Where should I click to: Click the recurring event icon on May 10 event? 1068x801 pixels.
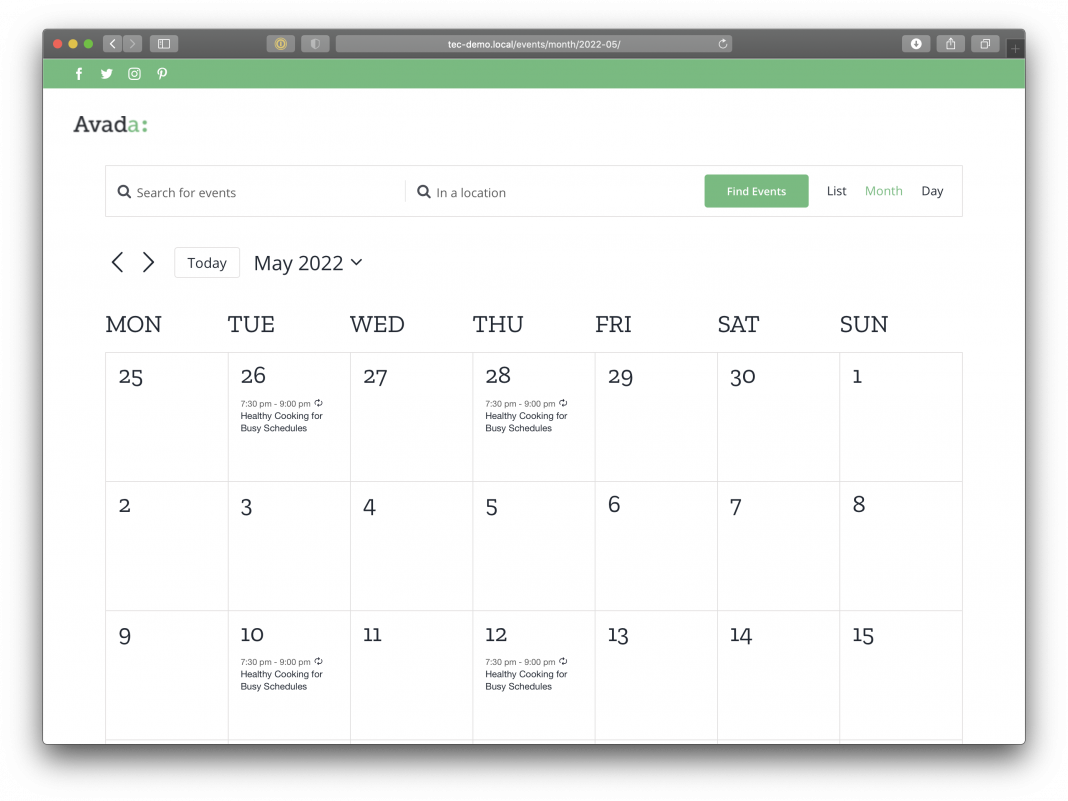(x=318, y=660)
